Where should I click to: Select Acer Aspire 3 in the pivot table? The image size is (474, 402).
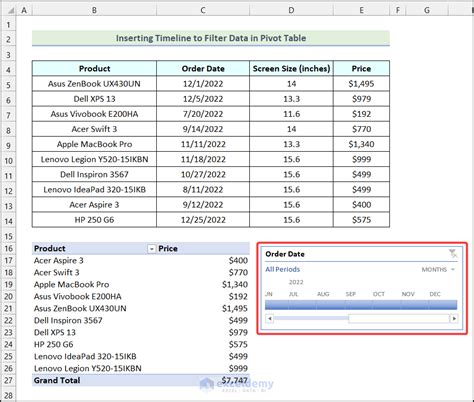pyautogui.click(x=94, y=261)
